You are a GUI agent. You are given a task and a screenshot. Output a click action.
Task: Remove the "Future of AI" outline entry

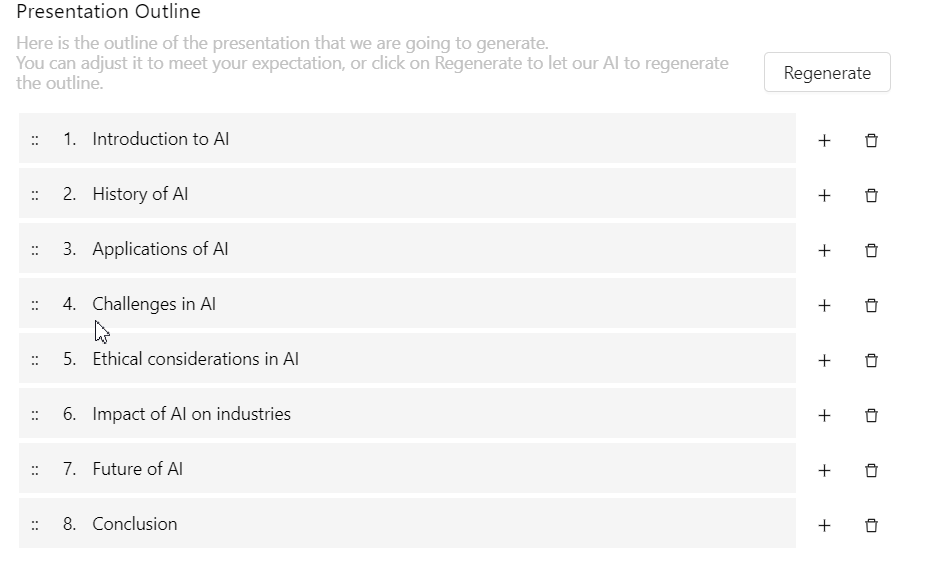point(871,469)
